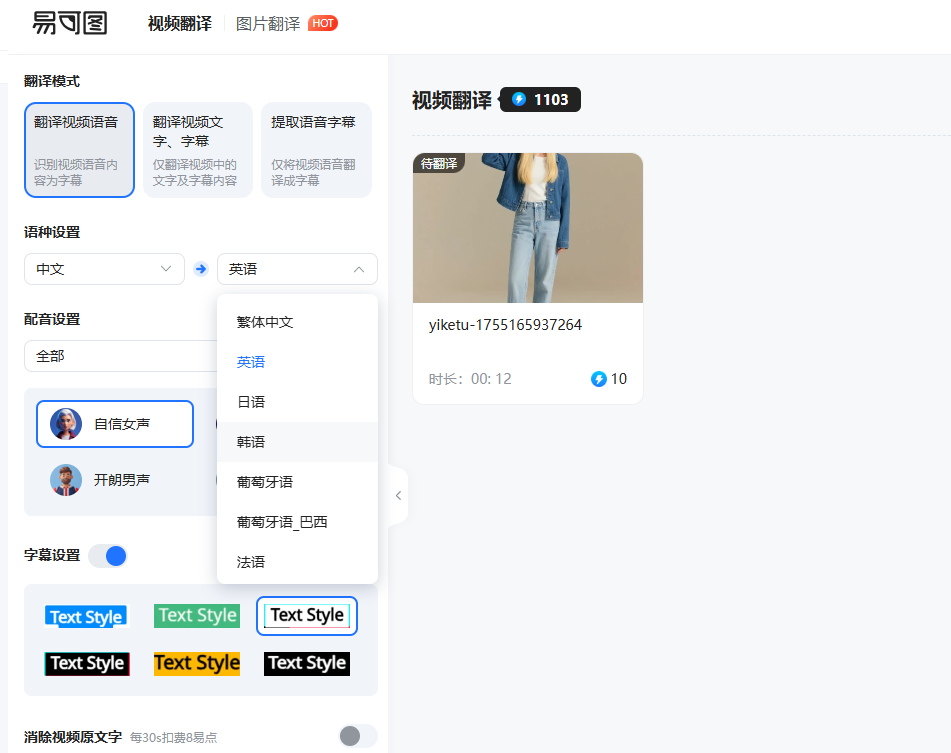Click the yiketu-1755165937264 video thumbnail
951x753 pixels.
coord(528,228)
